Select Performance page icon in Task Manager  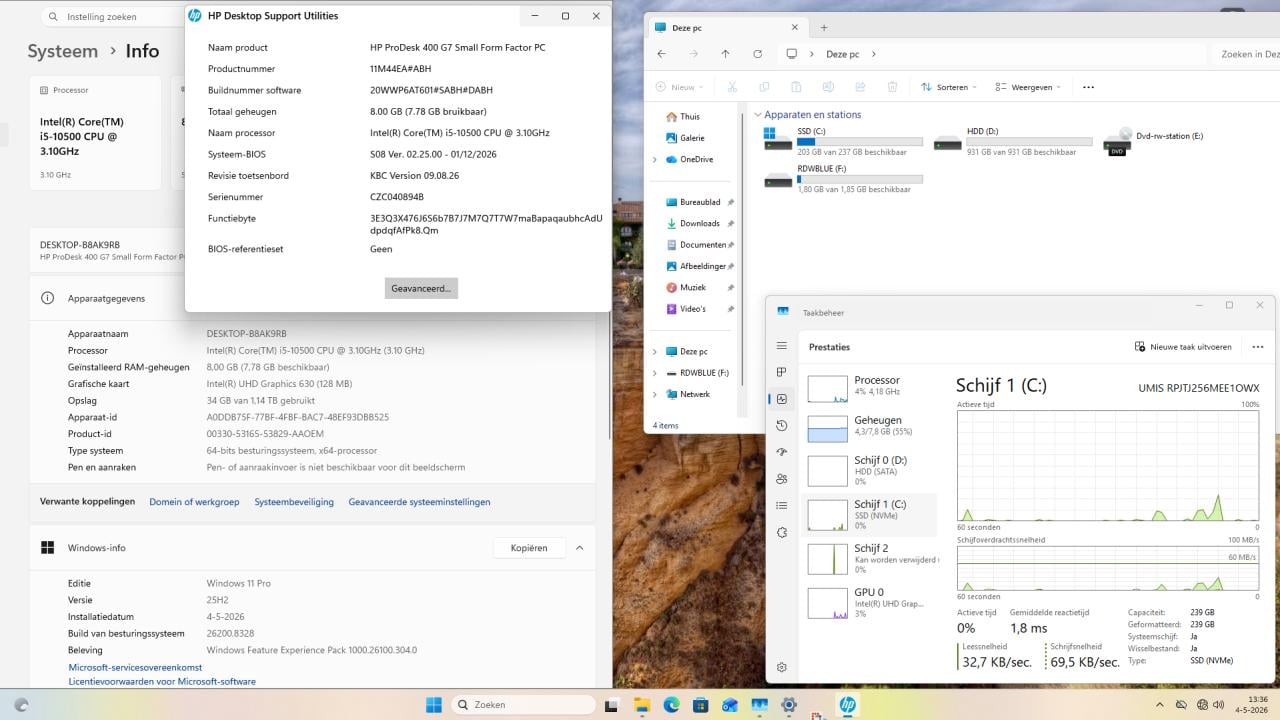pyautogui.click(x=782, y=399)
